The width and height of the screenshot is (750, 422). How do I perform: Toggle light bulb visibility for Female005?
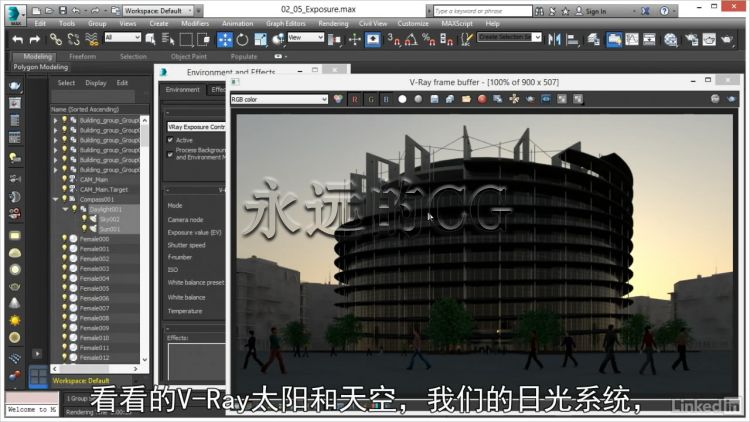tap(65, 288)
